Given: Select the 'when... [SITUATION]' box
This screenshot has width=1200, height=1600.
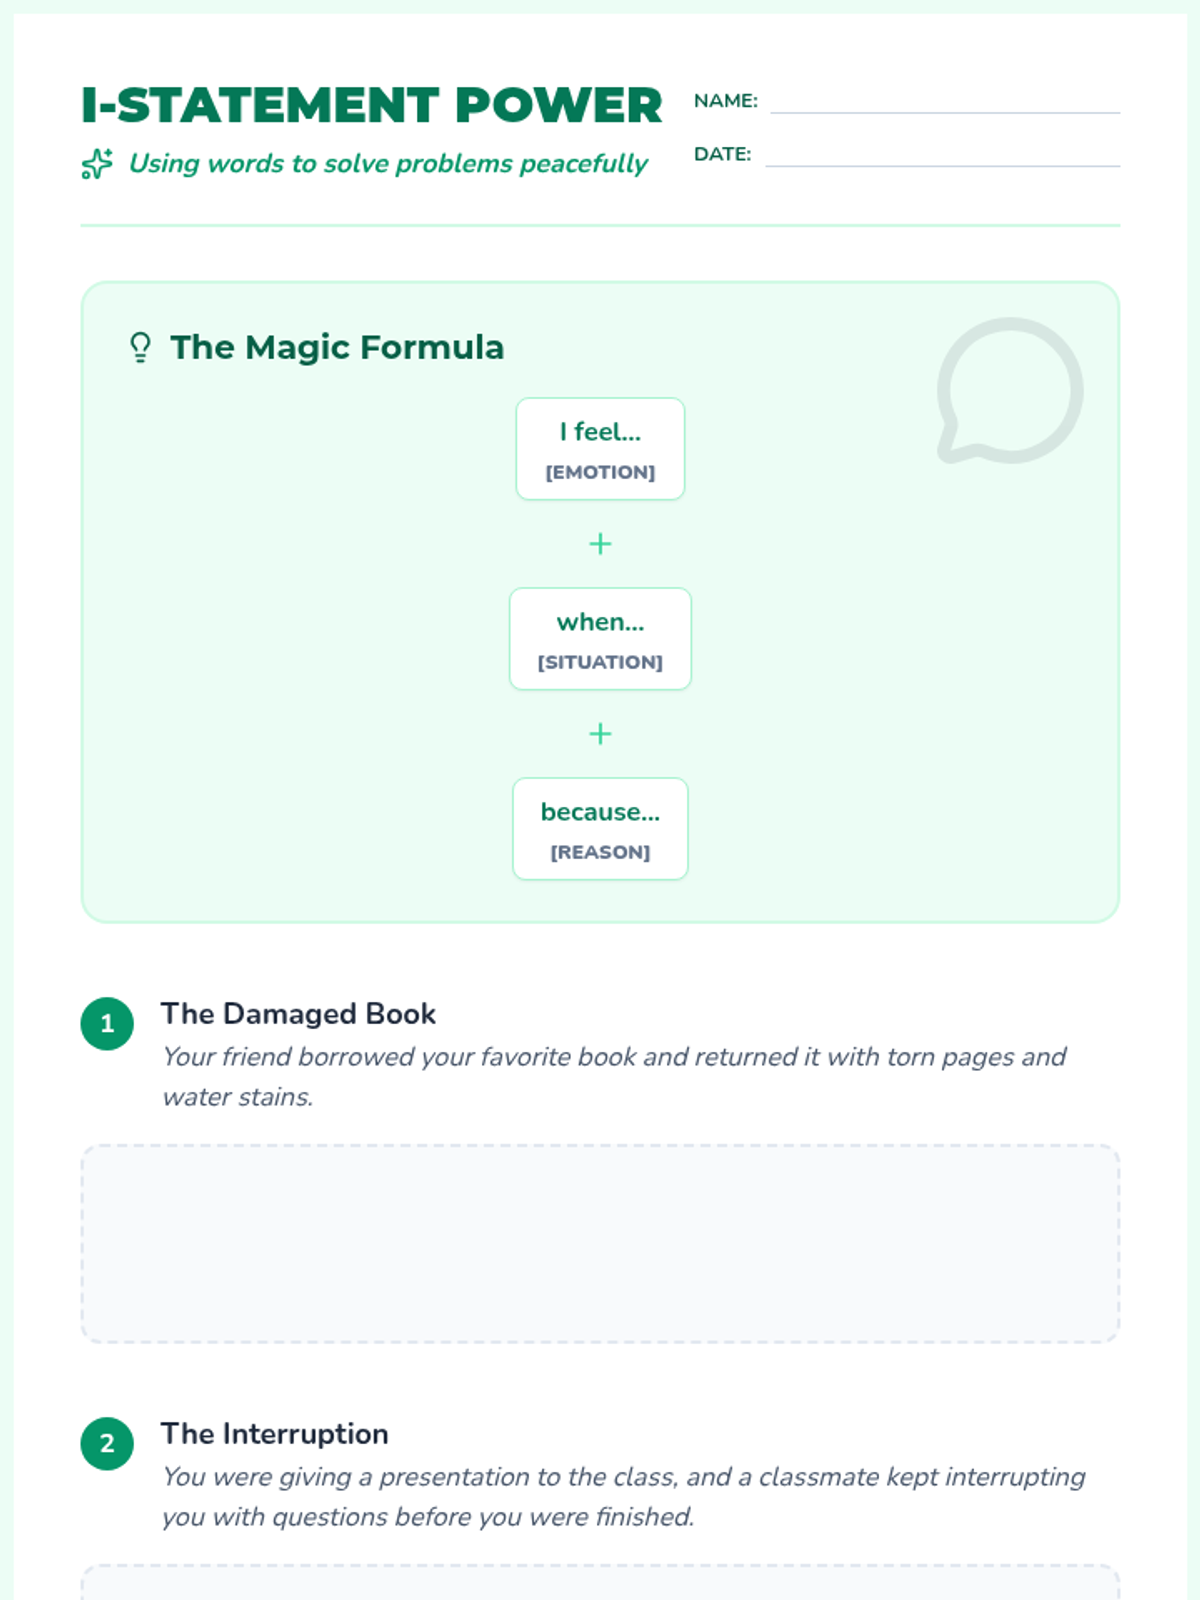Looking at the screenshot, I should coord(600,639).
